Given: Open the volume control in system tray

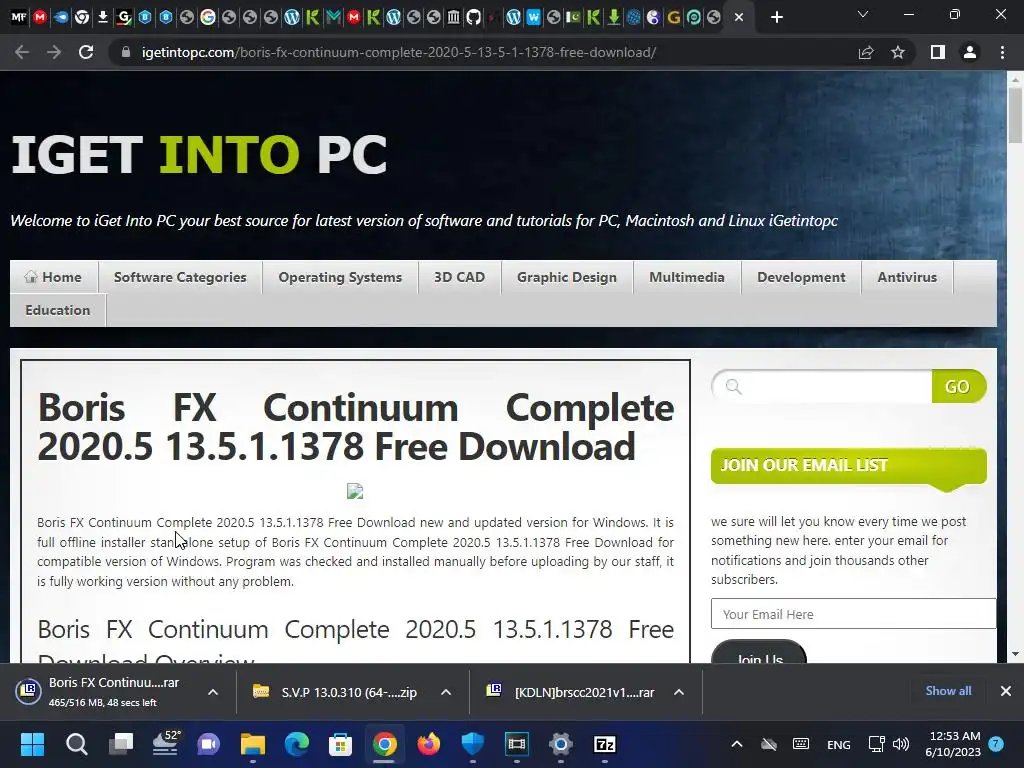Looking at the screenshot, I should pyautogui.click(x=901, y=744).
